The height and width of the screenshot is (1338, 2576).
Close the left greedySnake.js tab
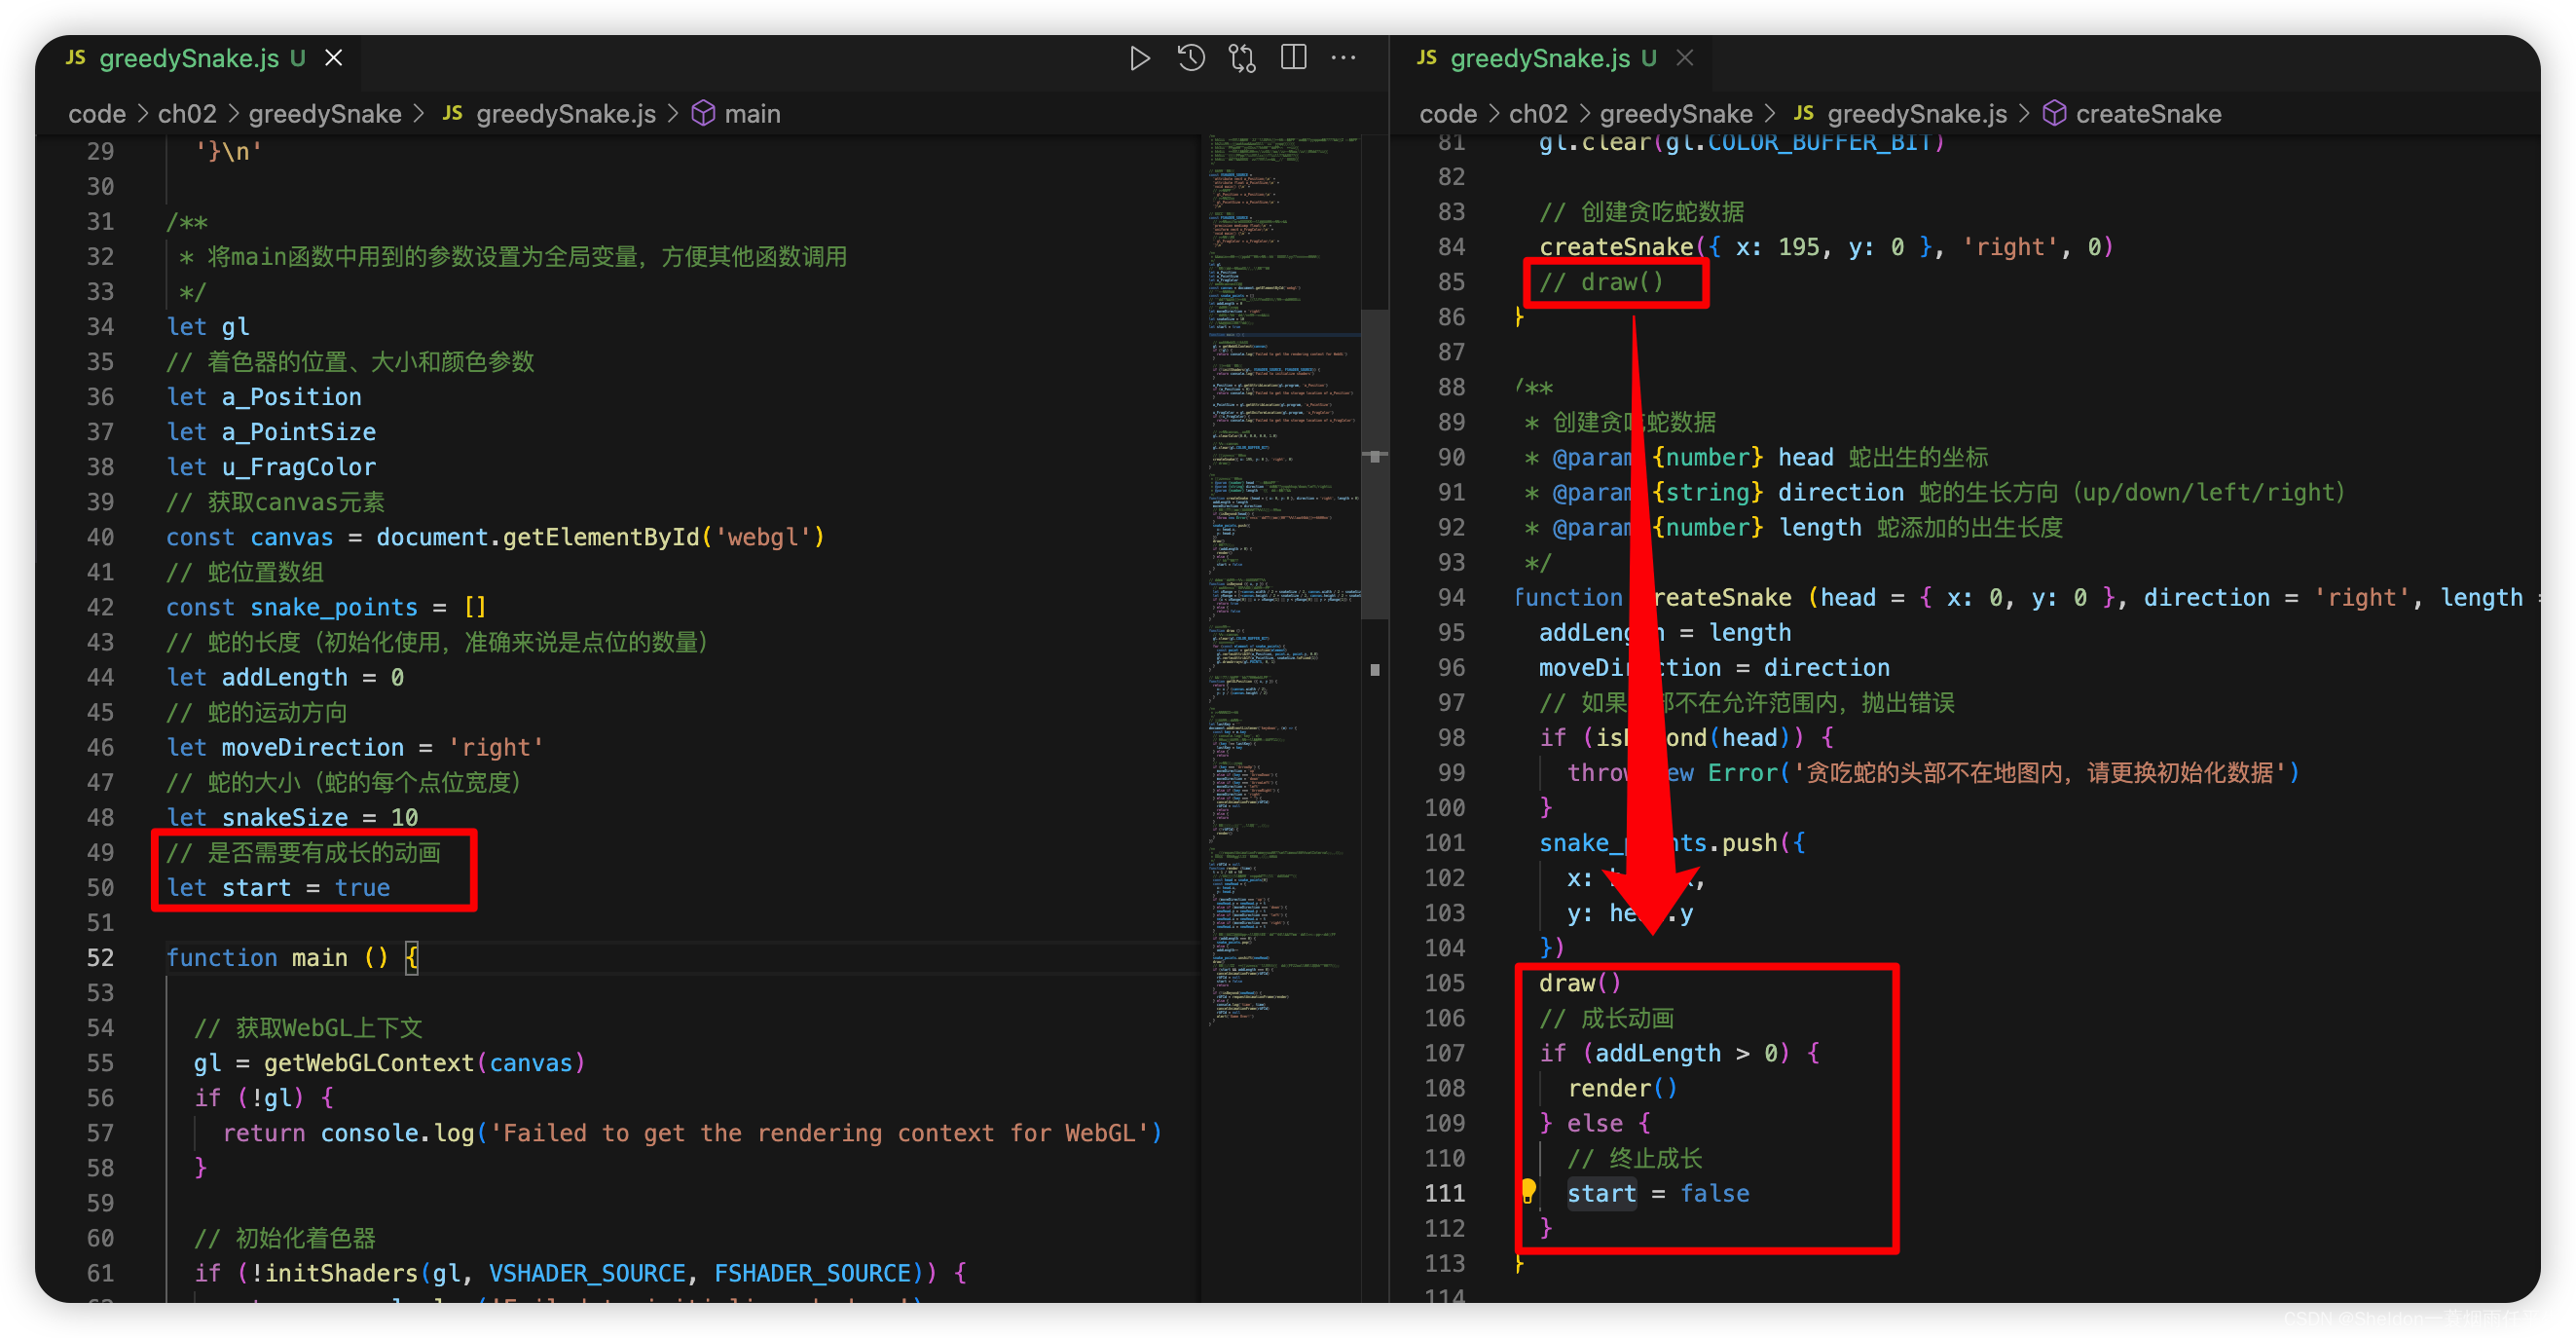334,58
